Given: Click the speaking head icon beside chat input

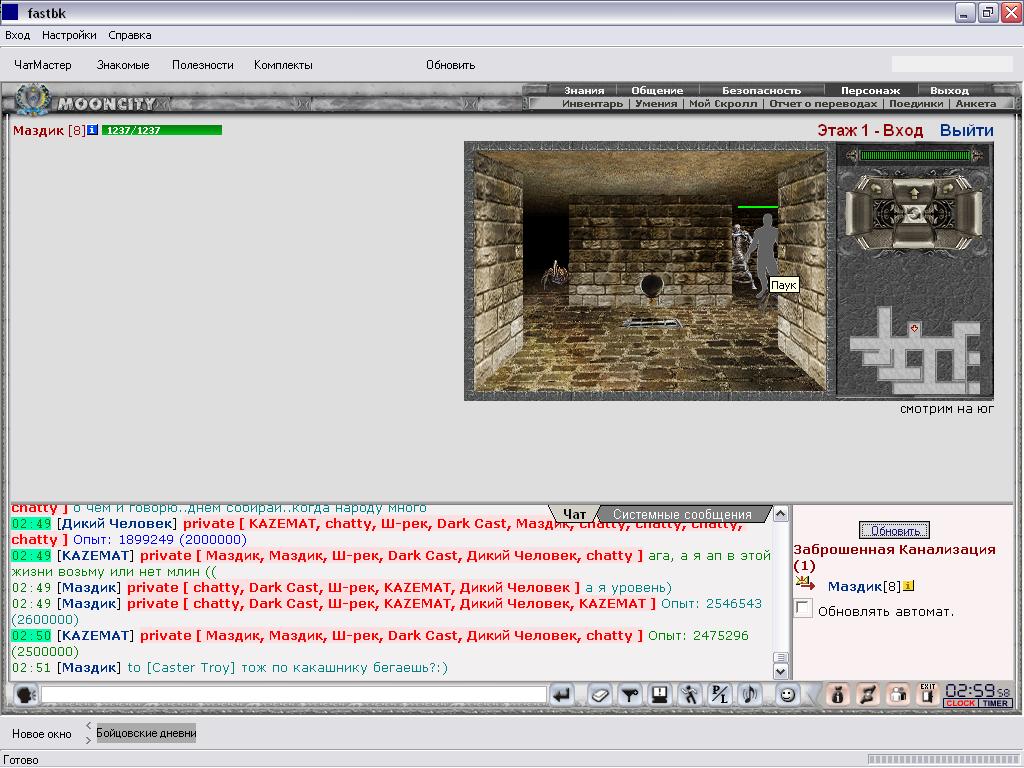Looking at the screenshot, I should point(25,695).
